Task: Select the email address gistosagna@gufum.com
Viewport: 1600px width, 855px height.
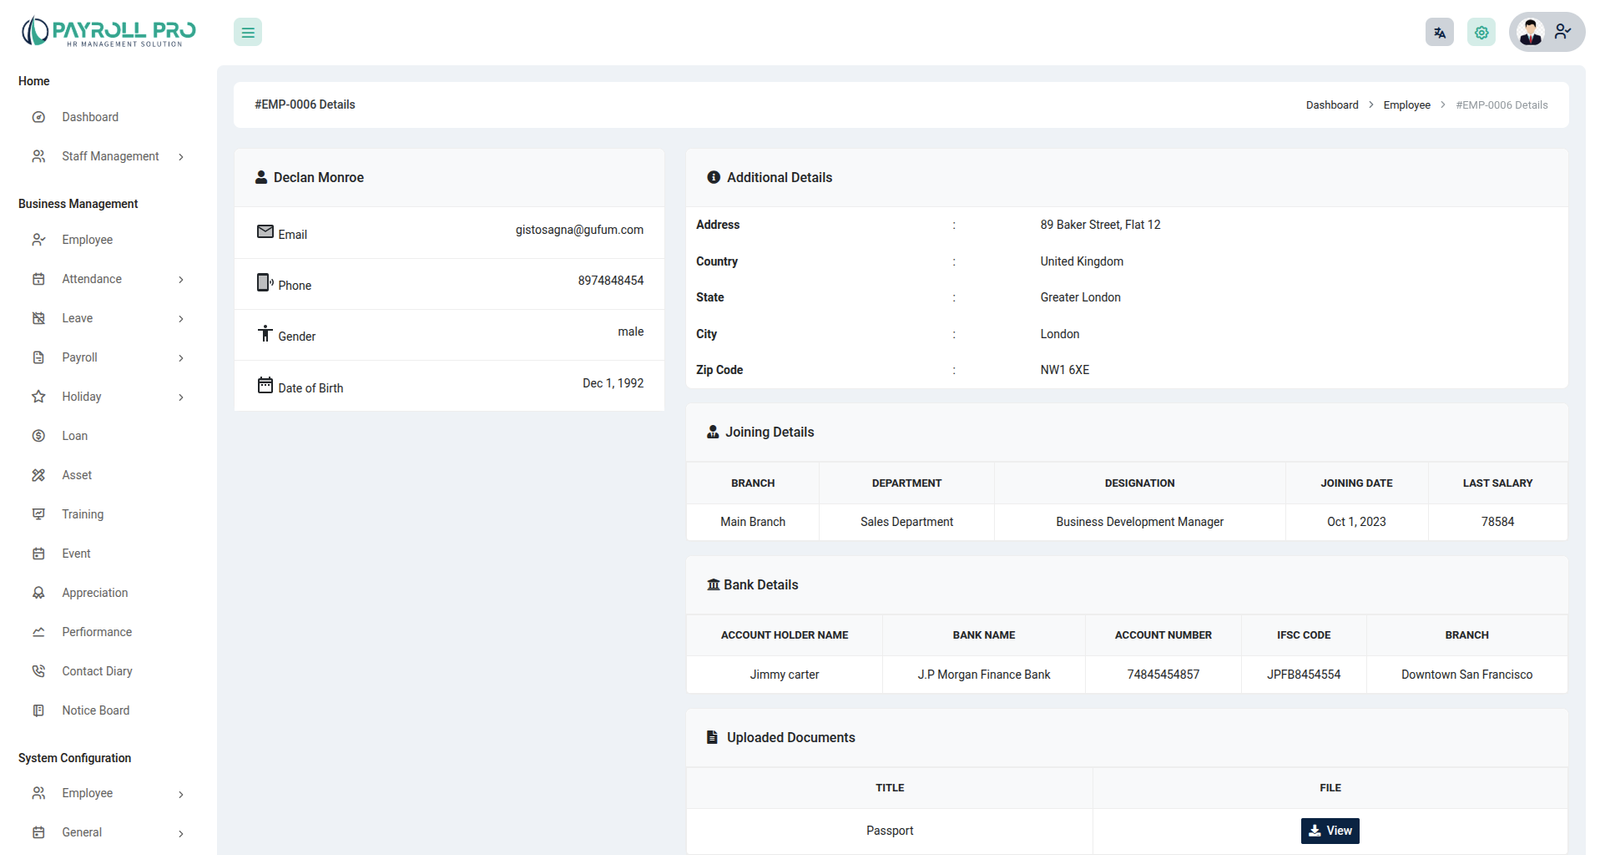Action: (579, 230)
